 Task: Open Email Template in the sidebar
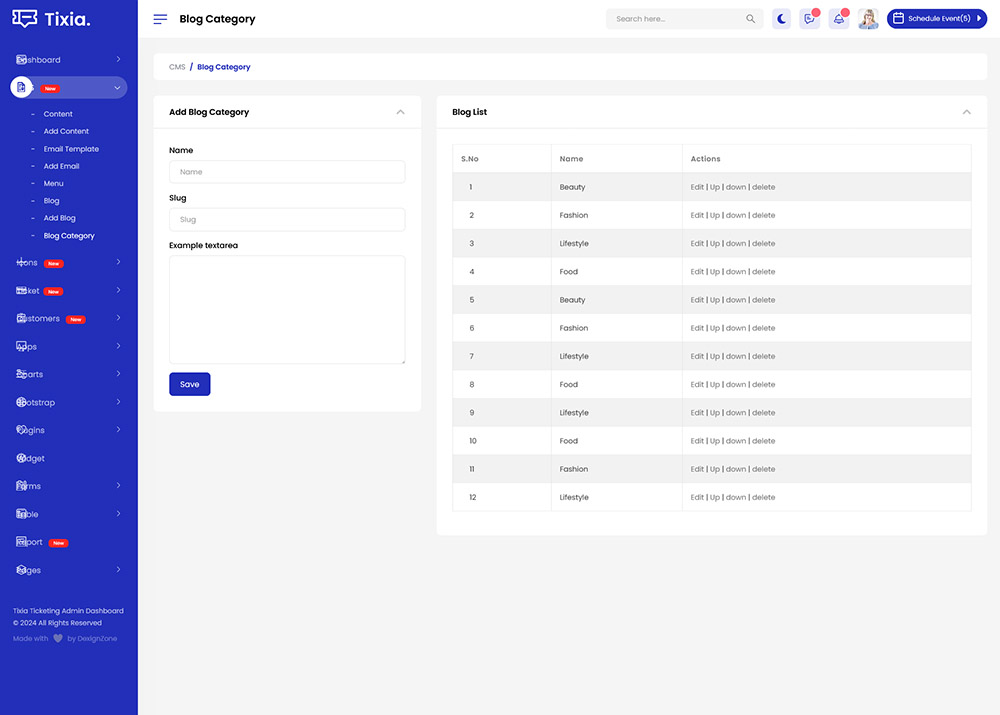click(x=71, y=149)
